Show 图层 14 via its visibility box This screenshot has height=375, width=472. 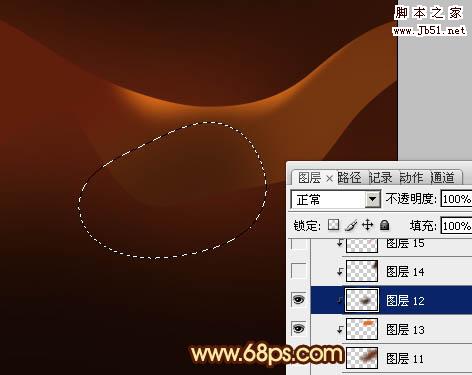[298, 271]
